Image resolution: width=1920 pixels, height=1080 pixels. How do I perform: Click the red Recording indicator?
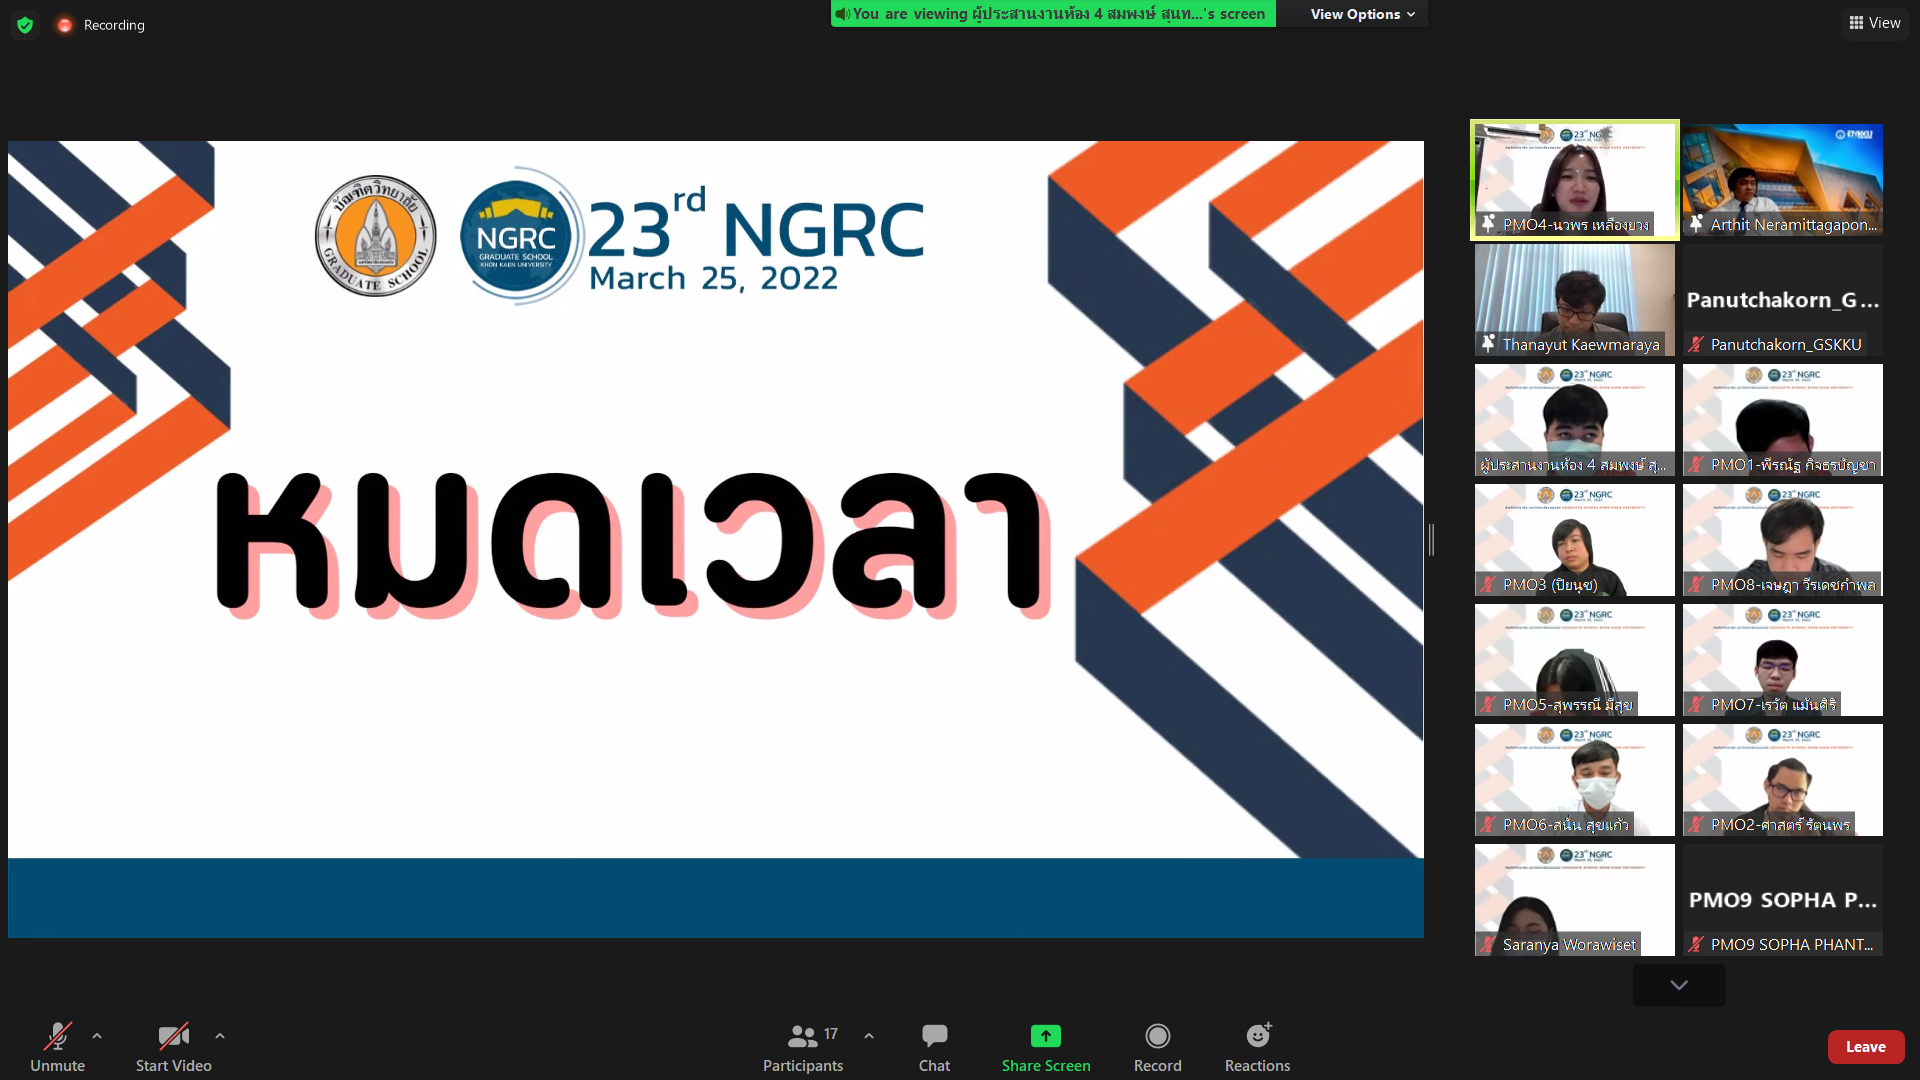click(65, 25)
